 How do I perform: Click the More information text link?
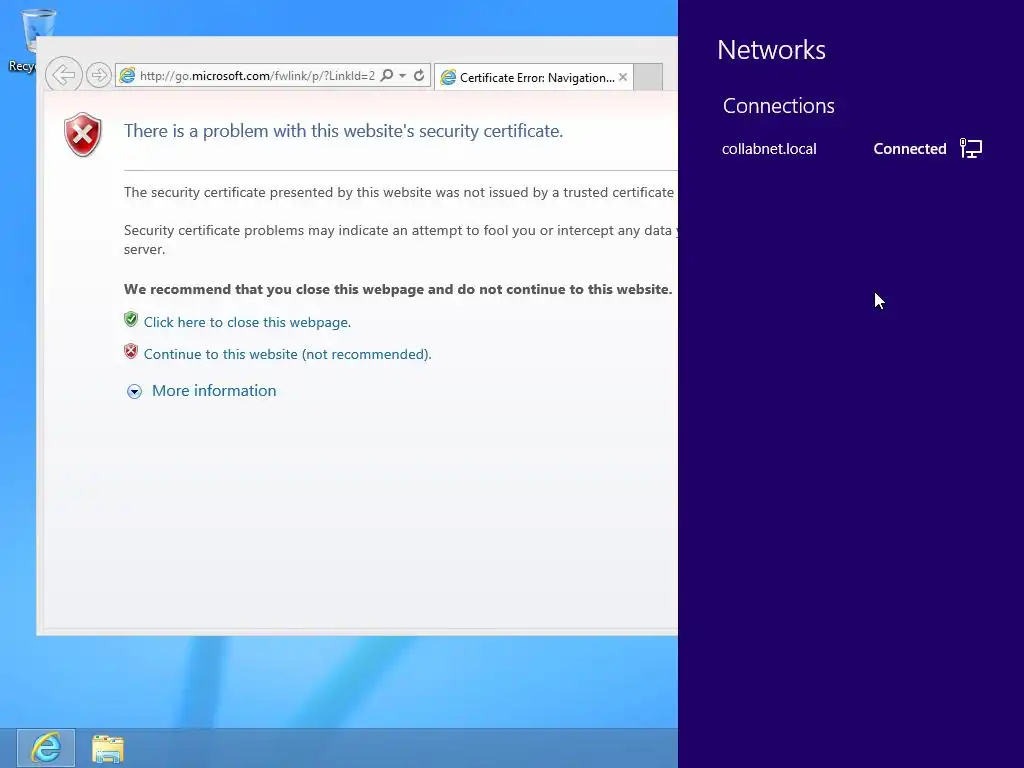point(214,391)
